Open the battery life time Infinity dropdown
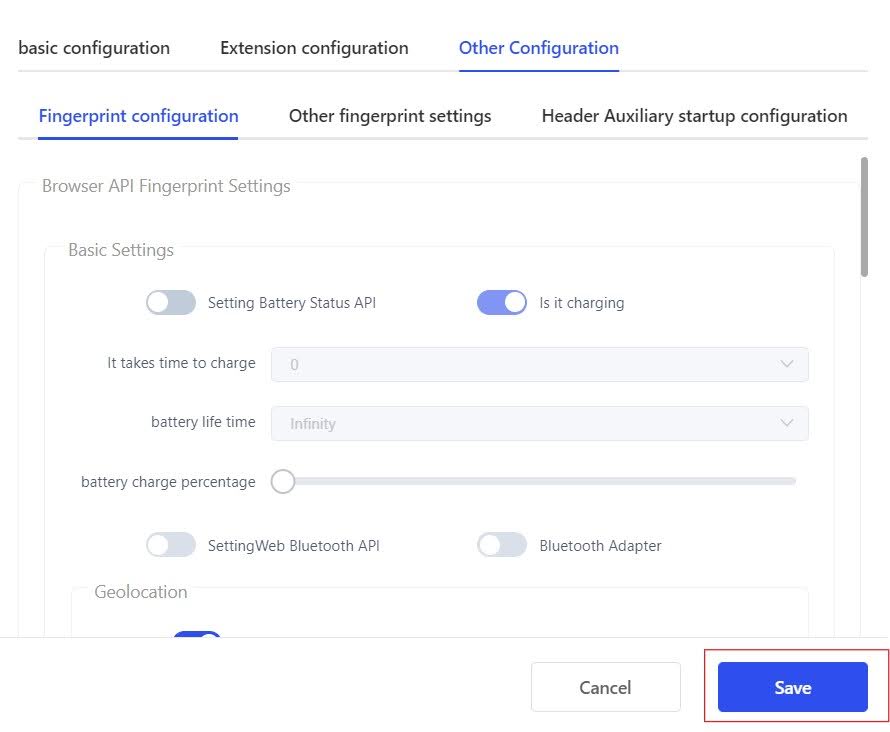The width and height of the screenshot is (890, 732). 538,424
